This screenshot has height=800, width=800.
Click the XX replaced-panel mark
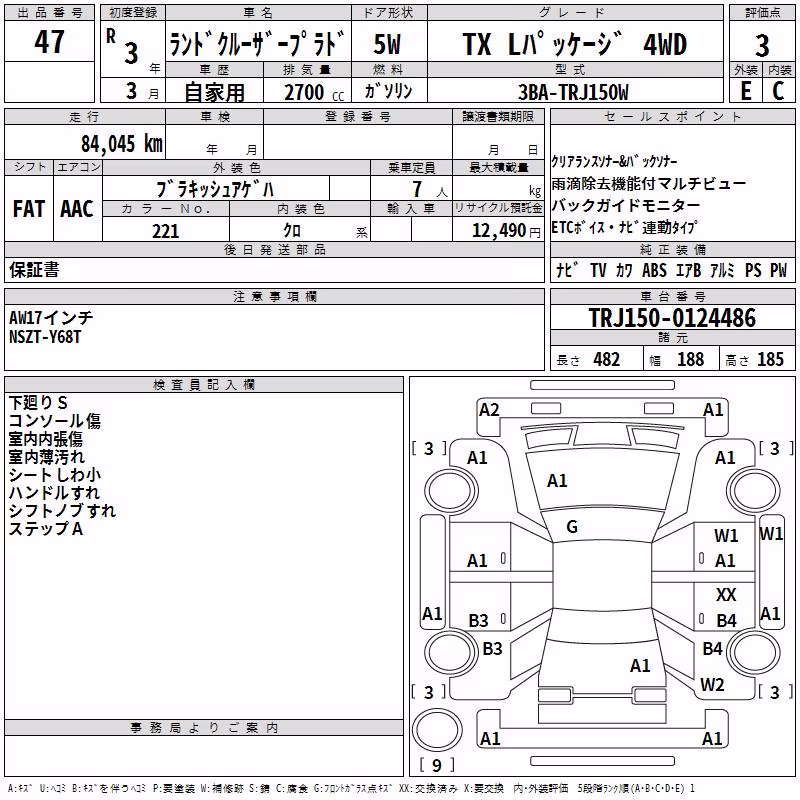pos(726,594)
